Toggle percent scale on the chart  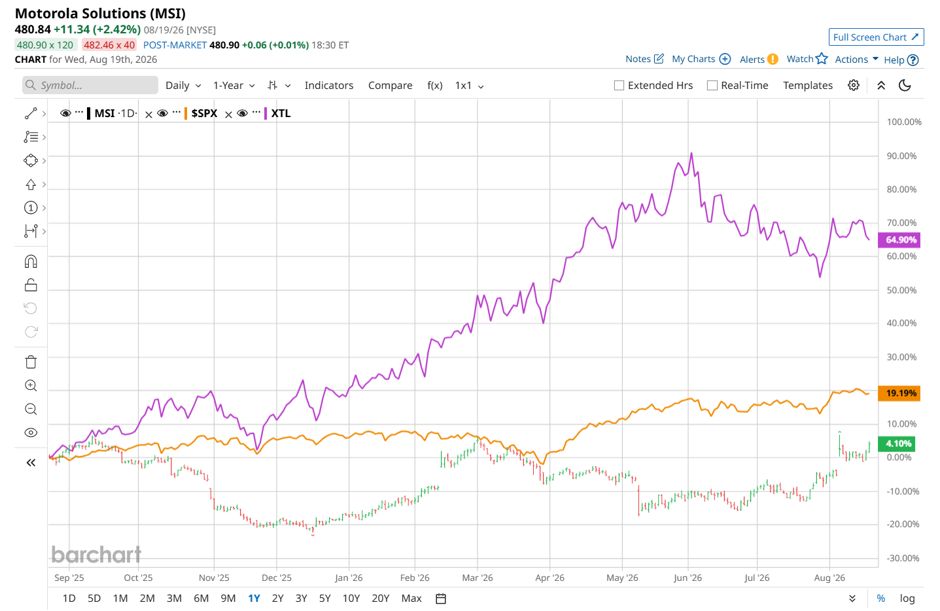[x=881, y=598]
